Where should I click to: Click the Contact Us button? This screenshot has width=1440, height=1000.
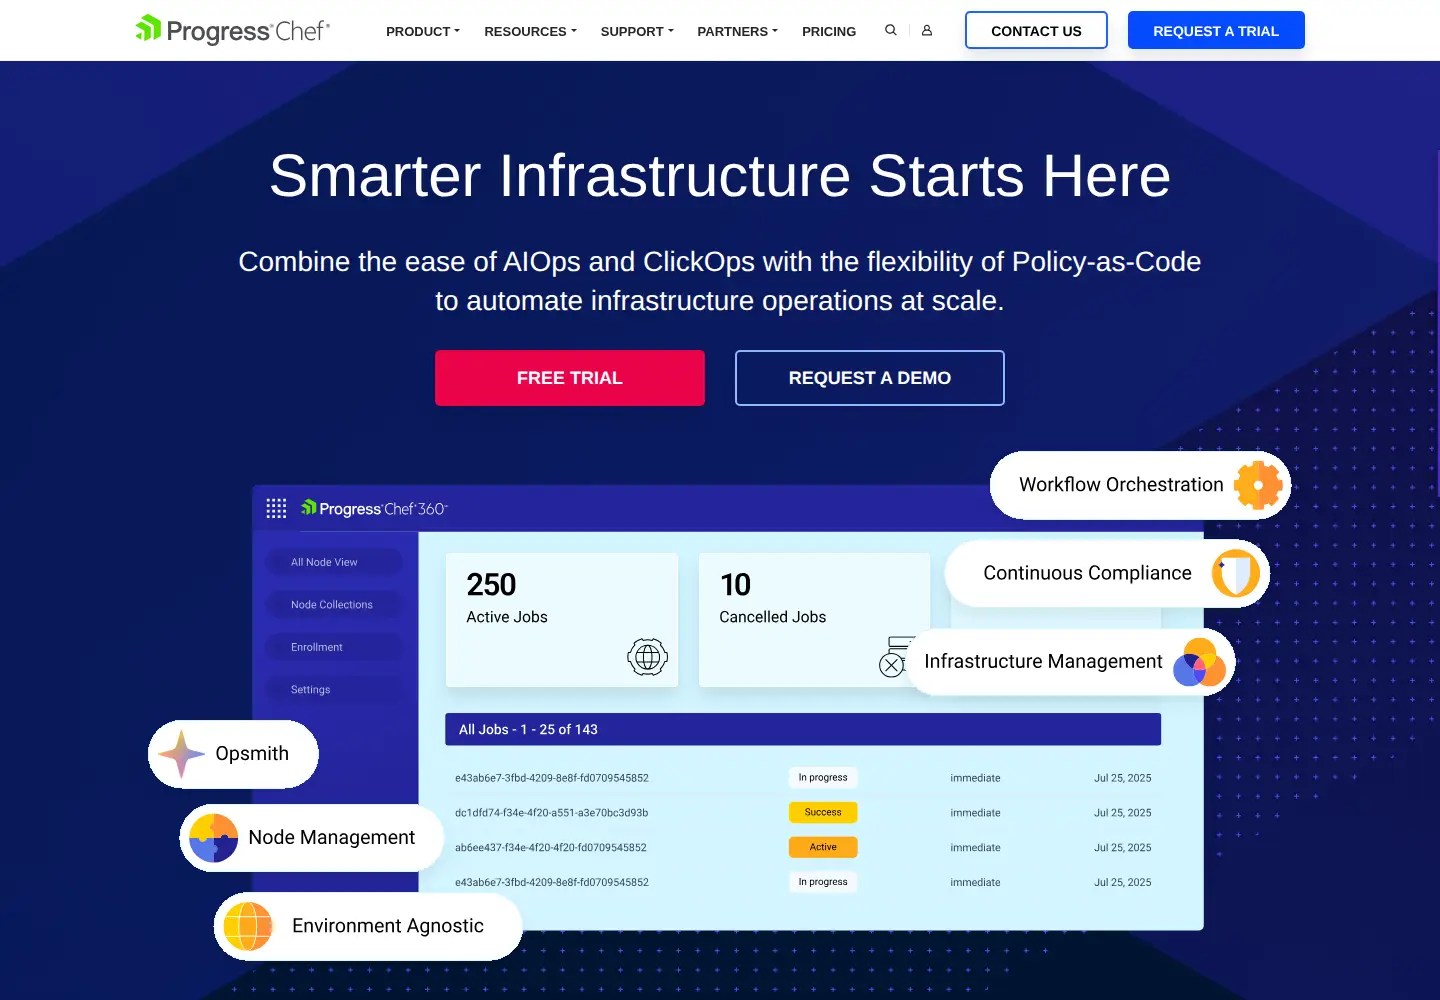pyautogui.click(x=1036, y=30)
